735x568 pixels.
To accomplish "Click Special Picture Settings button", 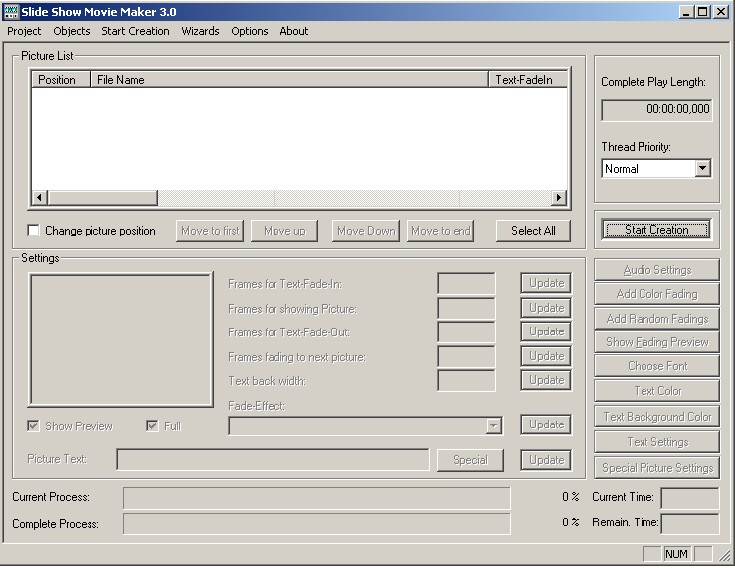I will coord(657,468).
